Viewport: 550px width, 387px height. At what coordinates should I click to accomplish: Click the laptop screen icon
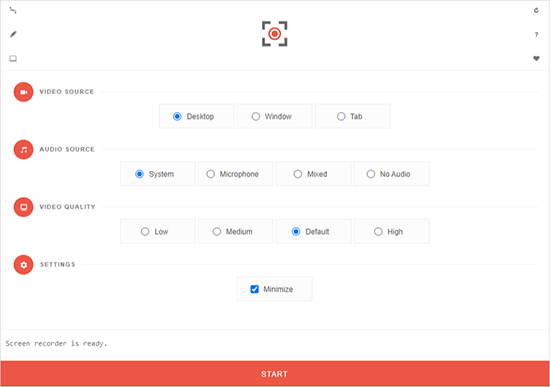(x=13, y=58)
